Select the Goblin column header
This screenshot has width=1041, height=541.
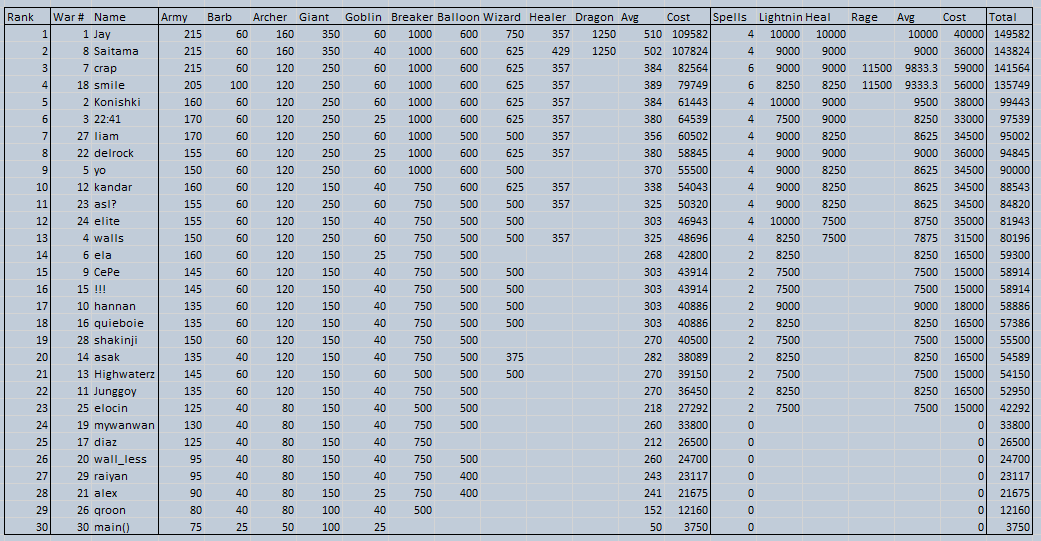point(362,17)
